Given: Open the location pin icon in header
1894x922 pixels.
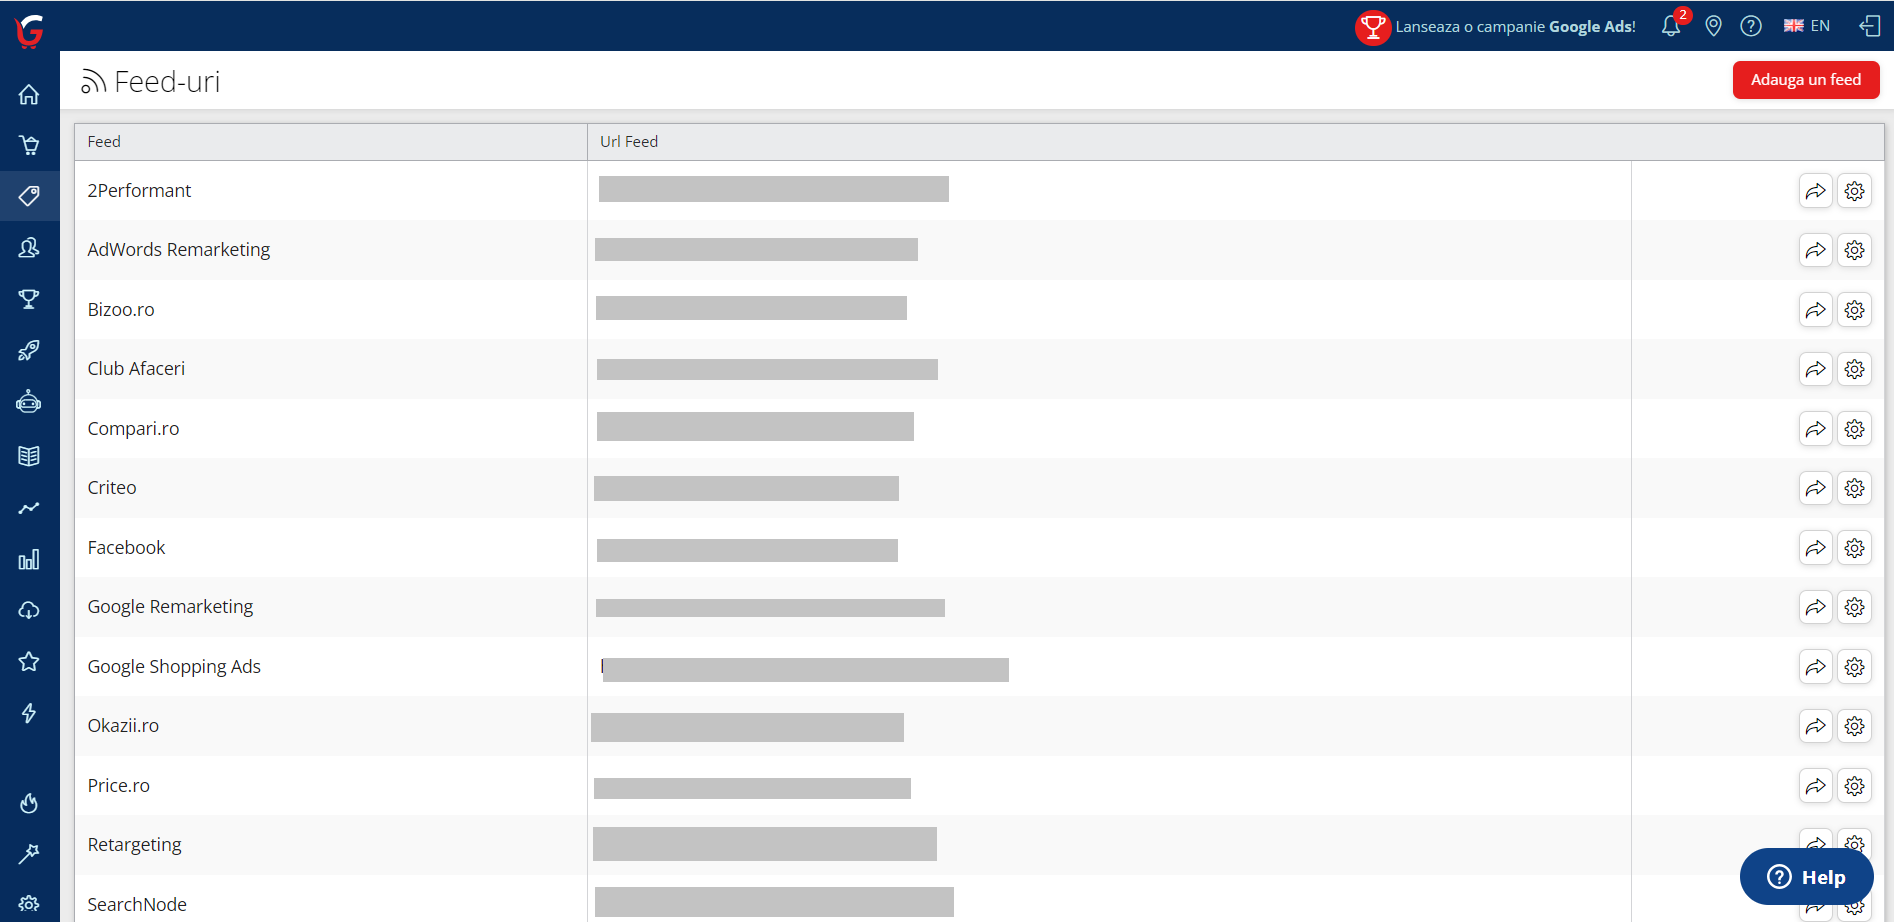Looking at the screenshot, I should pos(1713,26).
